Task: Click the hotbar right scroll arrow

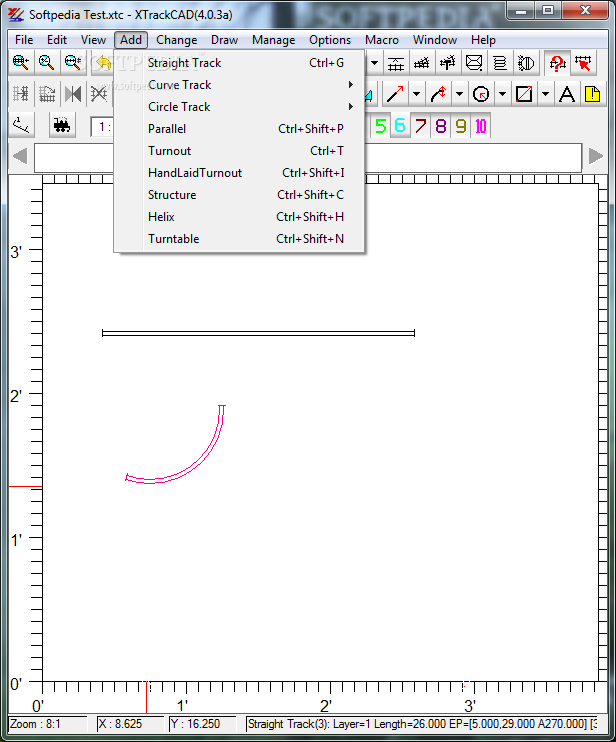Action: click(595, 156)
